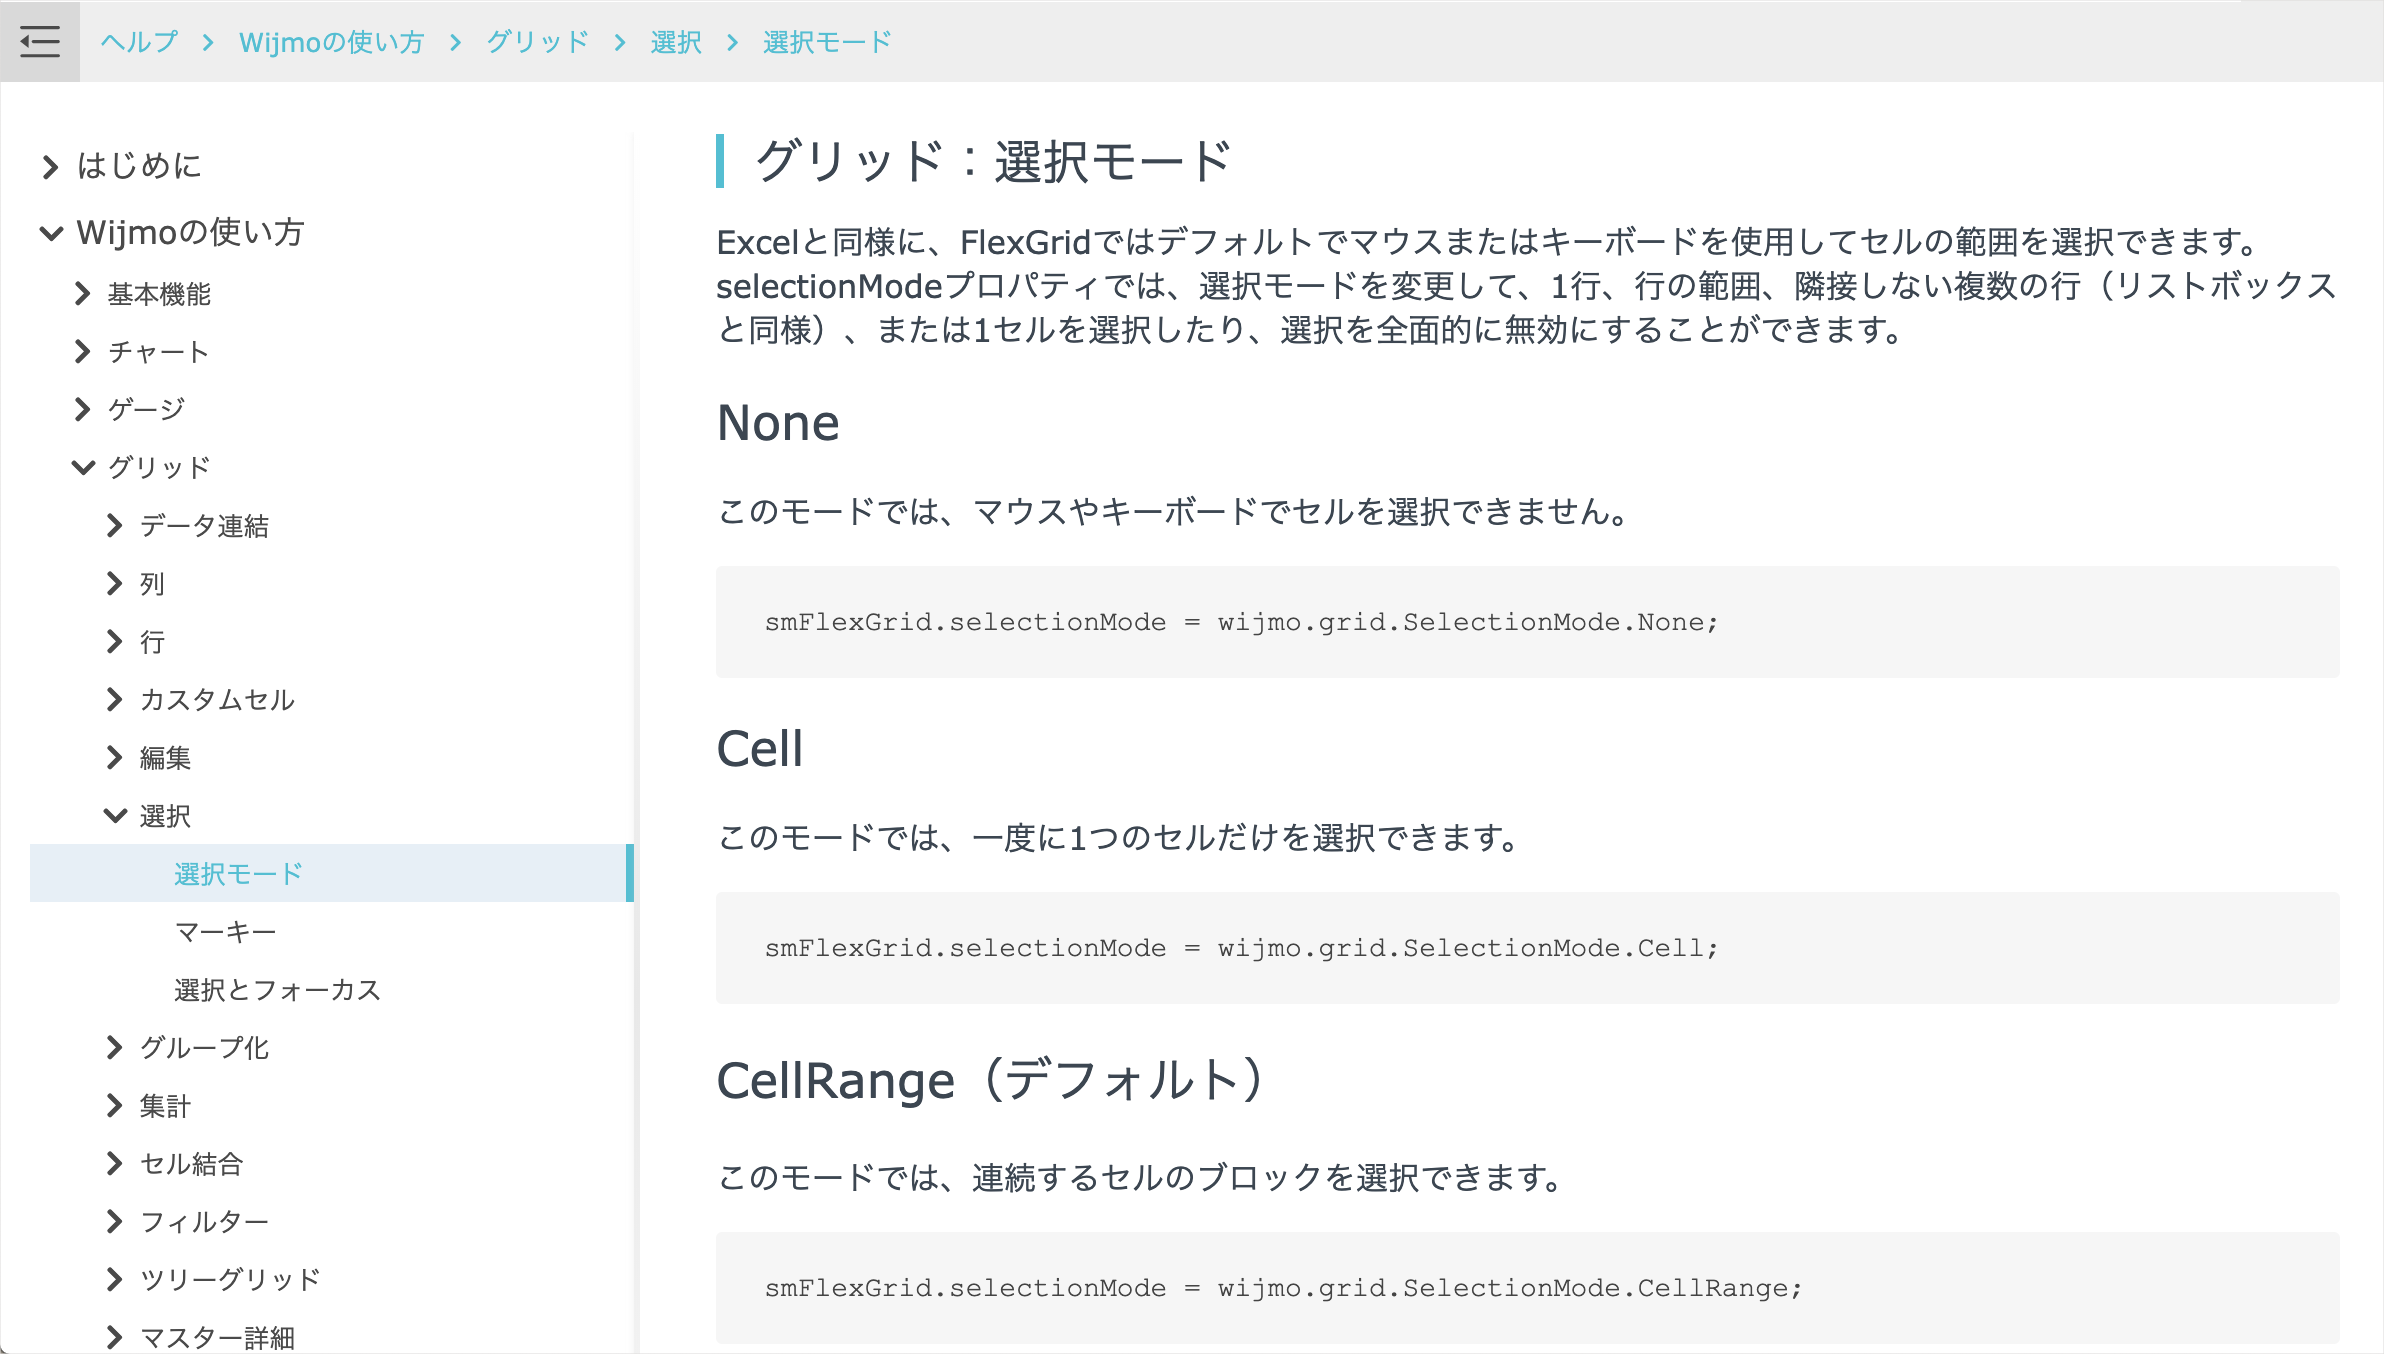
Task: Expand the マスター詳細 tree chevron
Action: [115, 1337]
